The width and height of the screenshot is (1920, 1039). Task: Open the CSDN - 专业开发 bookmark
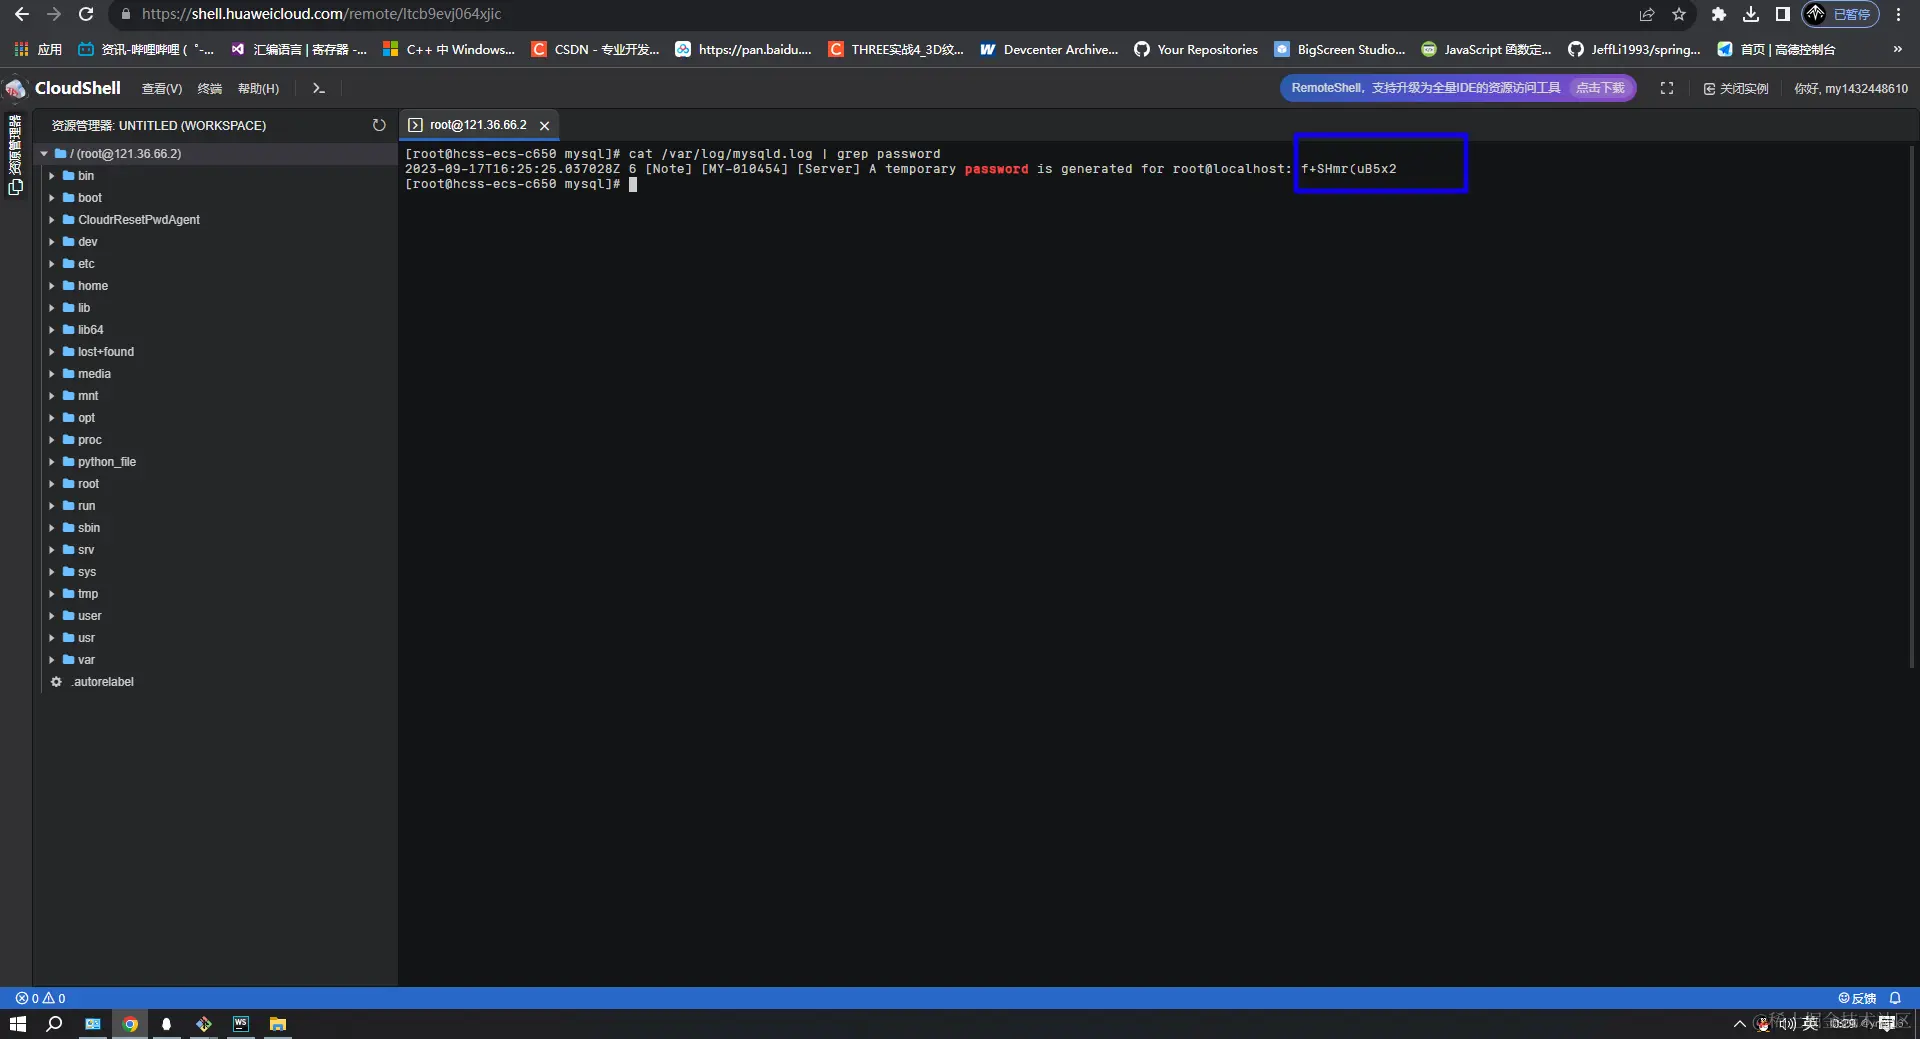coord(596,49)
